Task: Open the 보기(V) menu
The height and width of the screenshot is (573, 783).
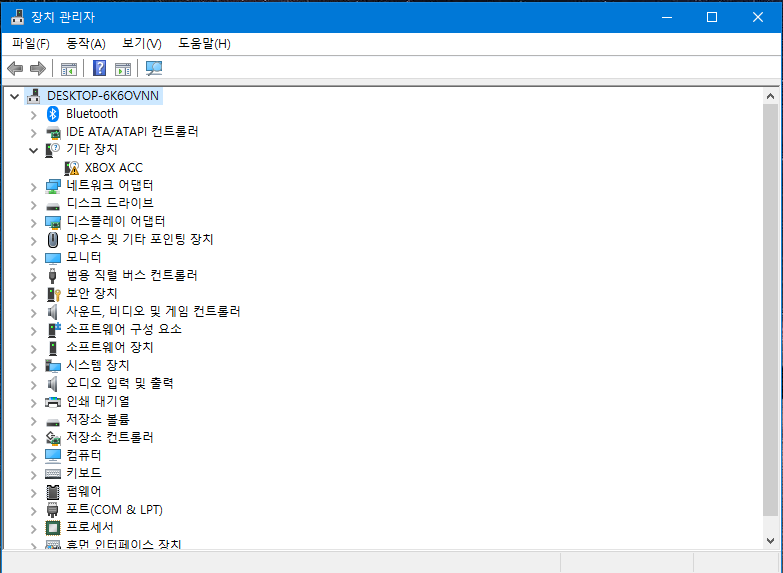Action: (x=141, y=44)
